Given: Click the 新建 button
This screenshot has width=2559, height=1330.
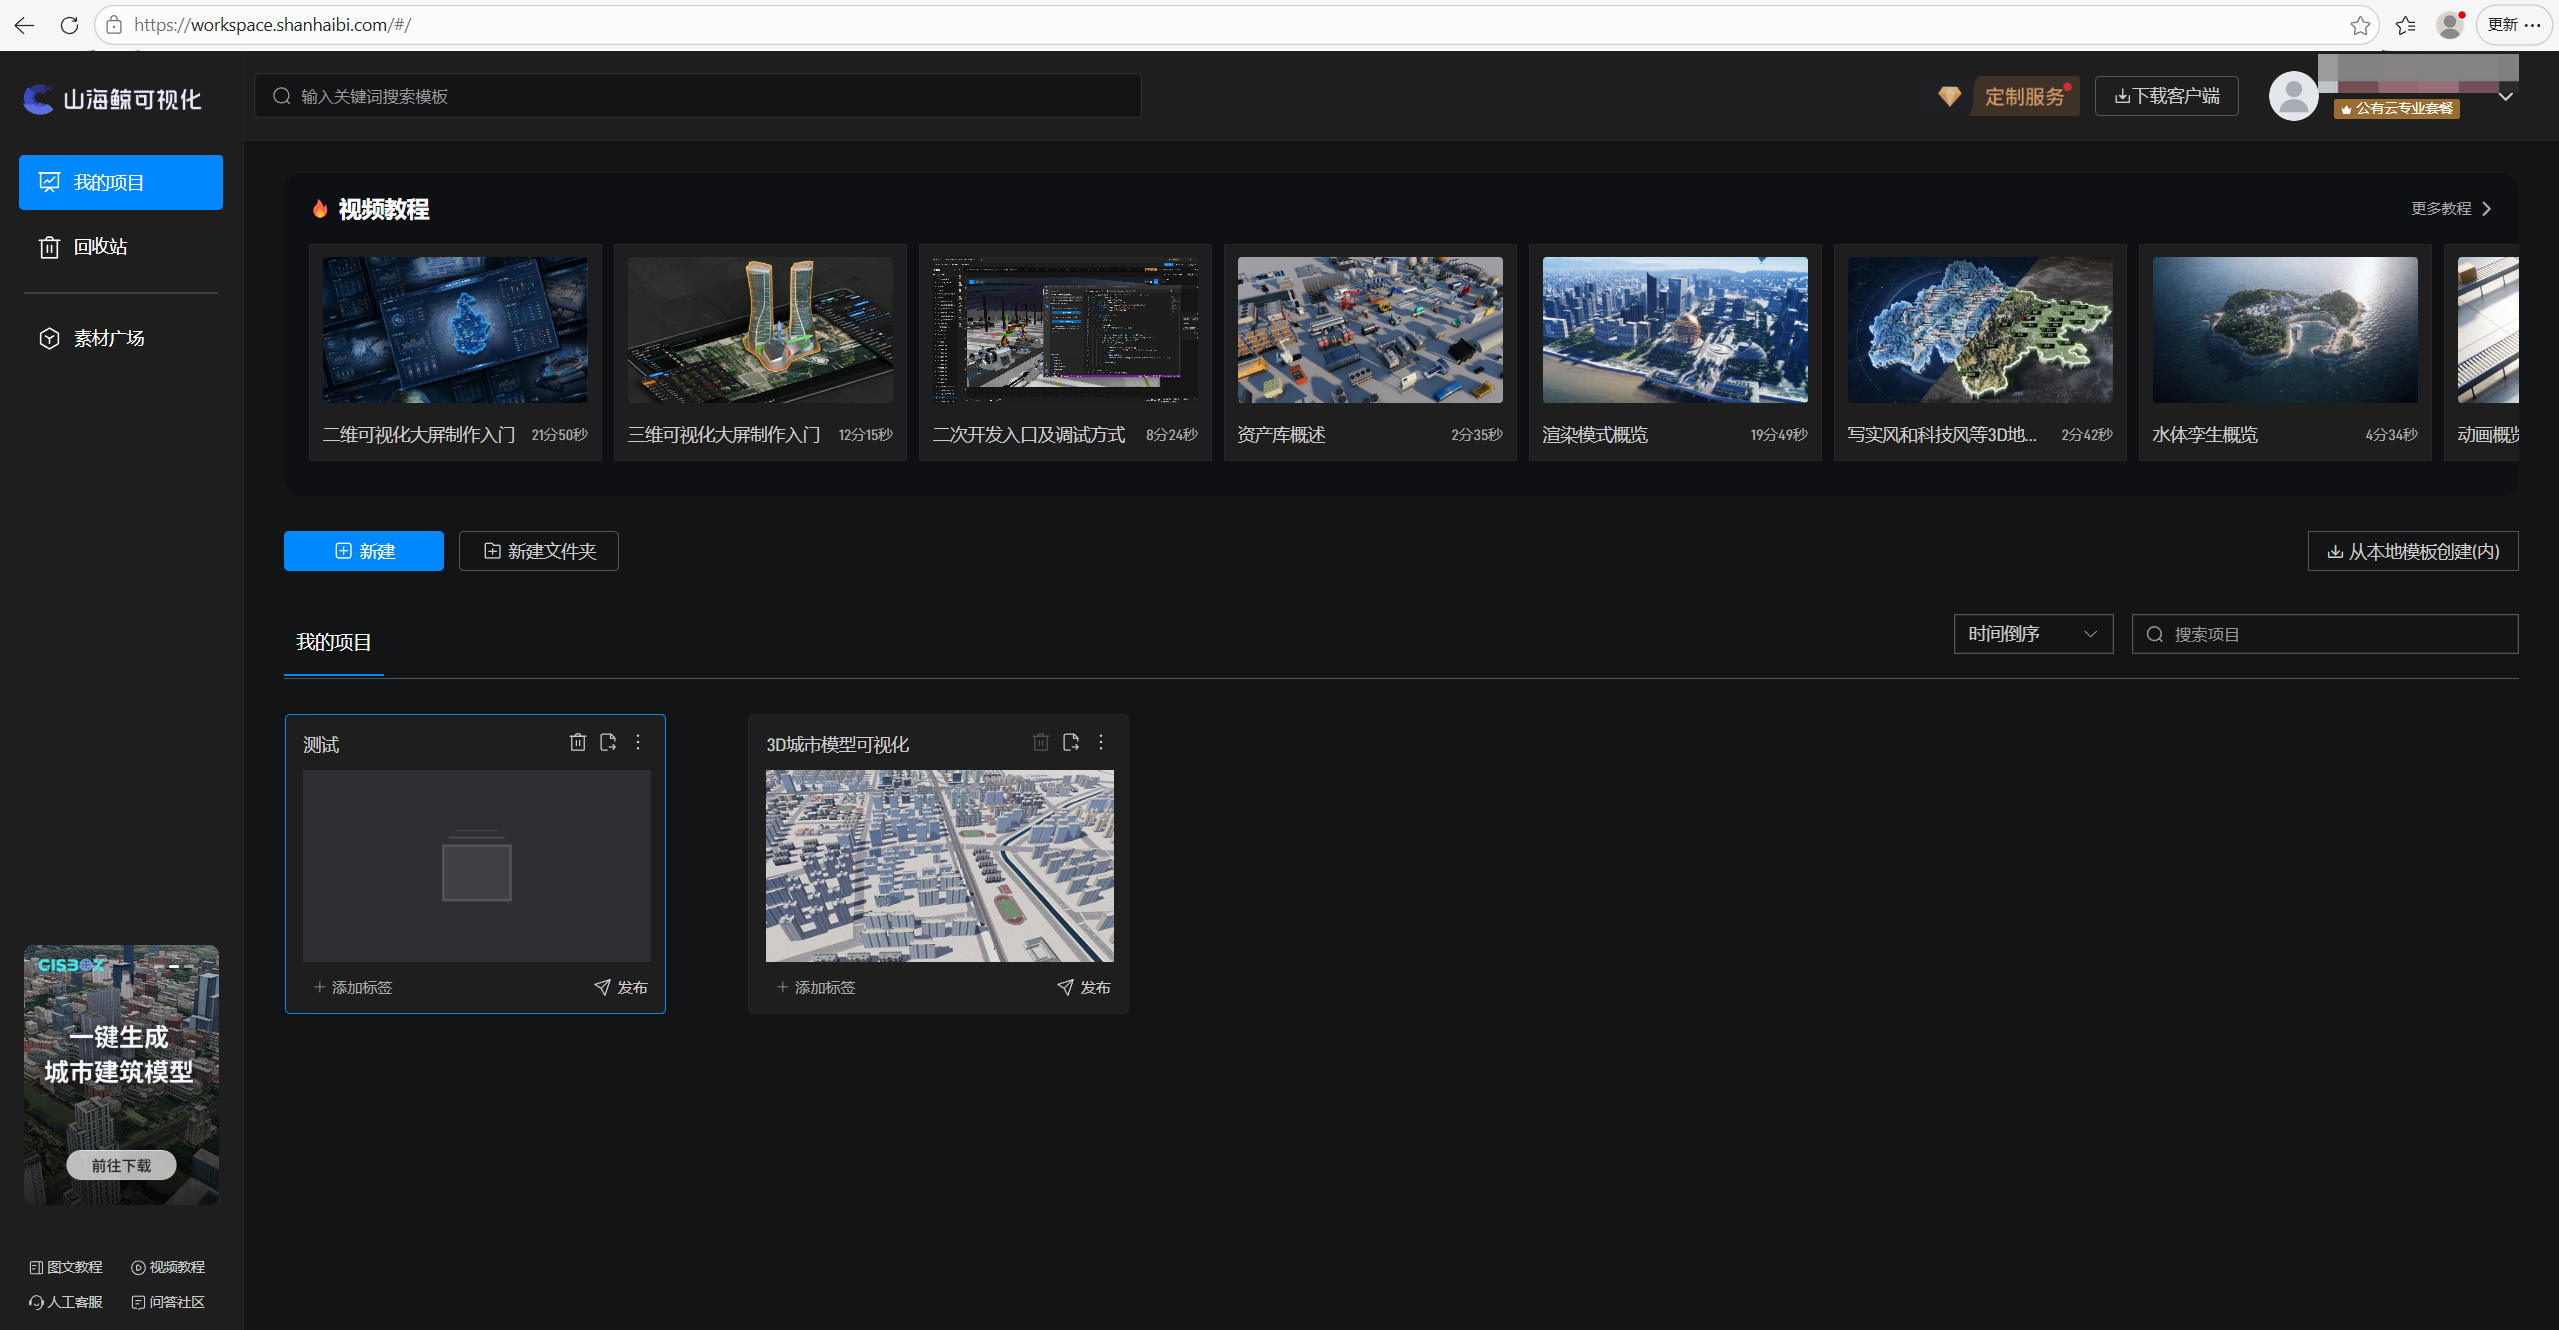Looking at the screenshot, I should point(364,551).
